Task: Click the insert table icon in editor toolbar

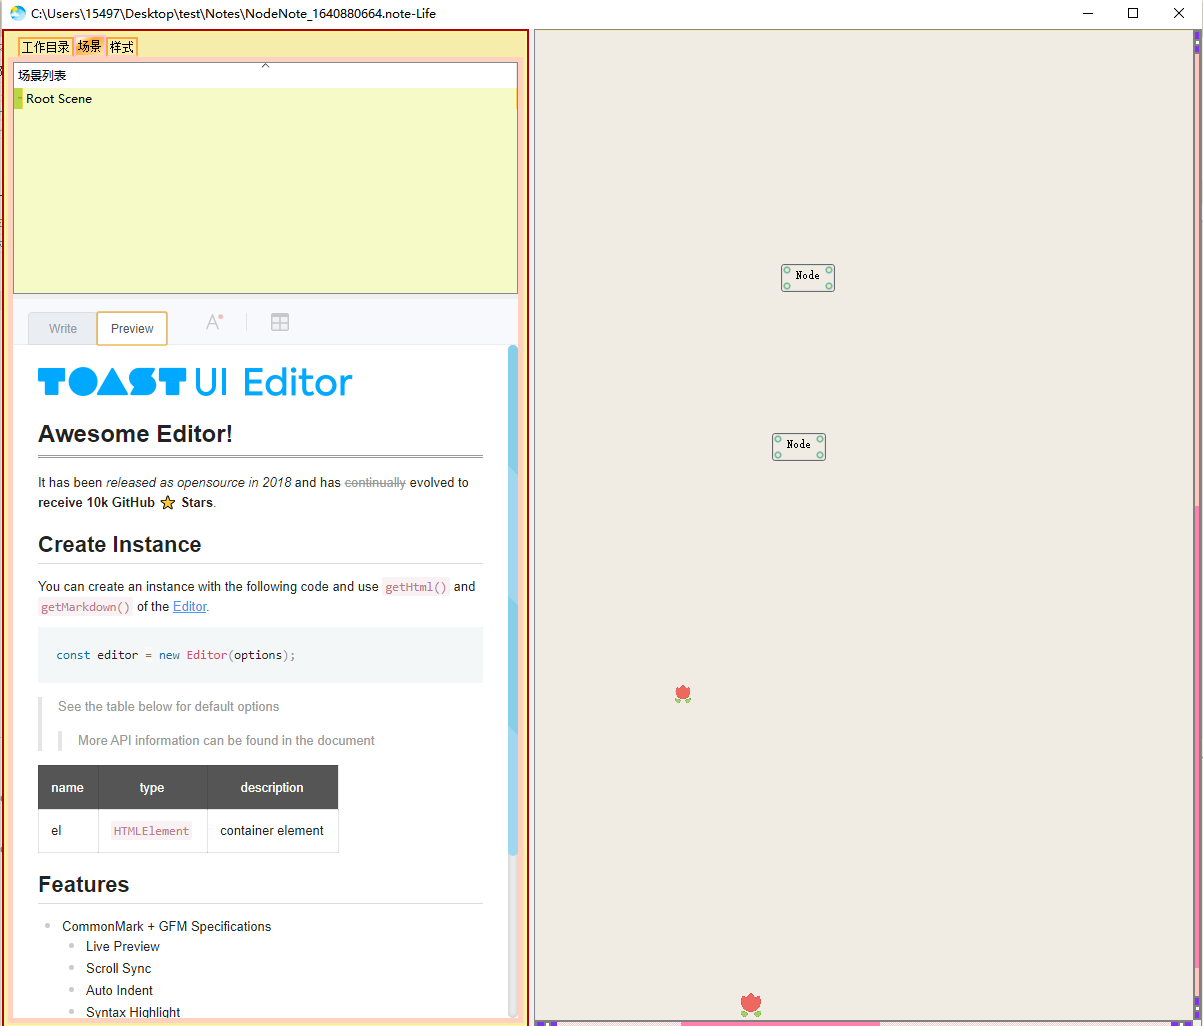Action: (x=280, y=322)
